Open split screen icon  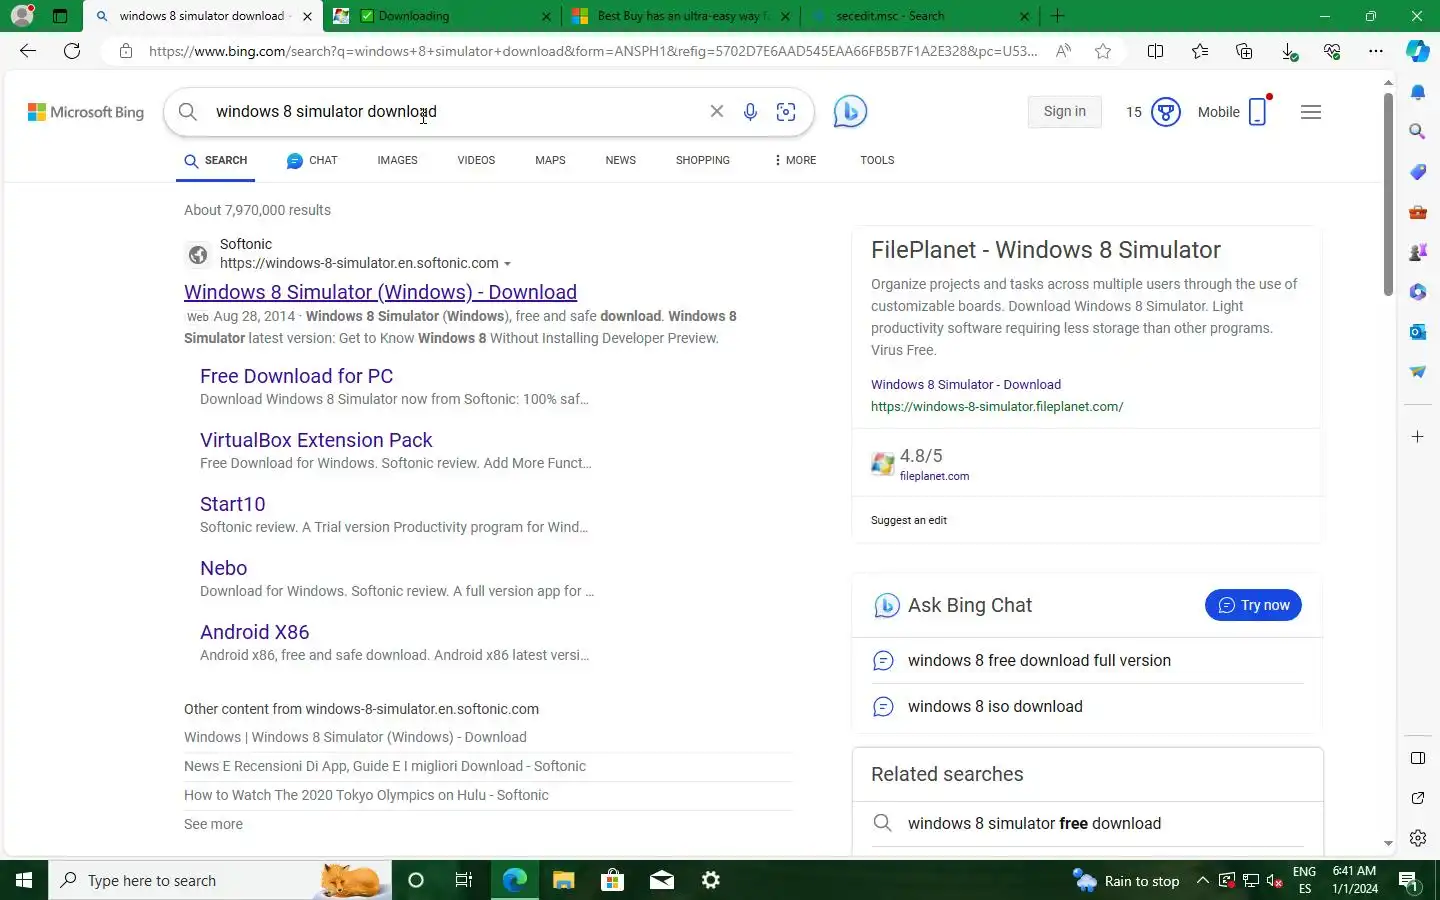tap(1155, 51)
